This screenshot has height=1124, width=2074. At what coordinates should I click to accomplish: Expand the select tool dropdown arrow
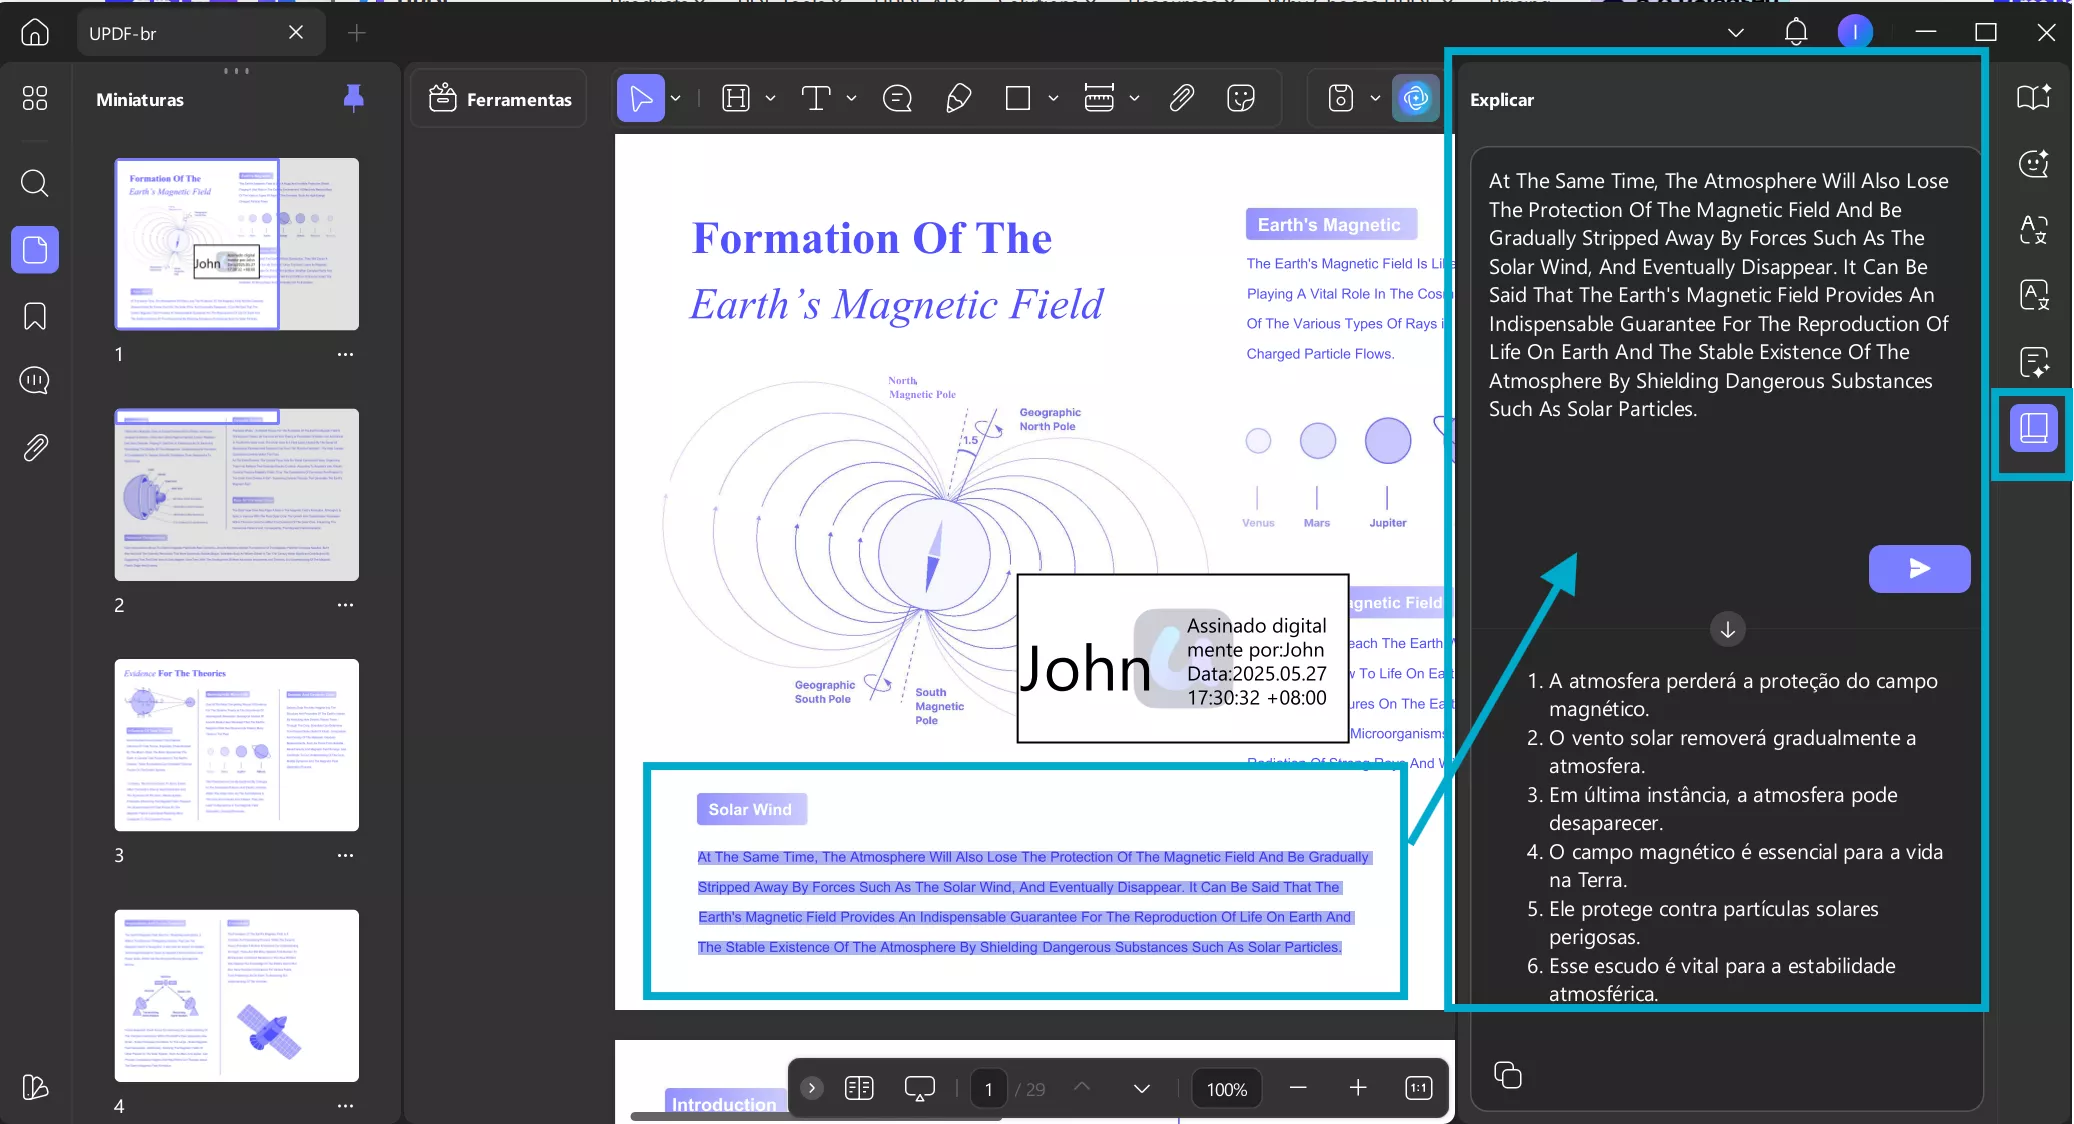click(676, 98)
